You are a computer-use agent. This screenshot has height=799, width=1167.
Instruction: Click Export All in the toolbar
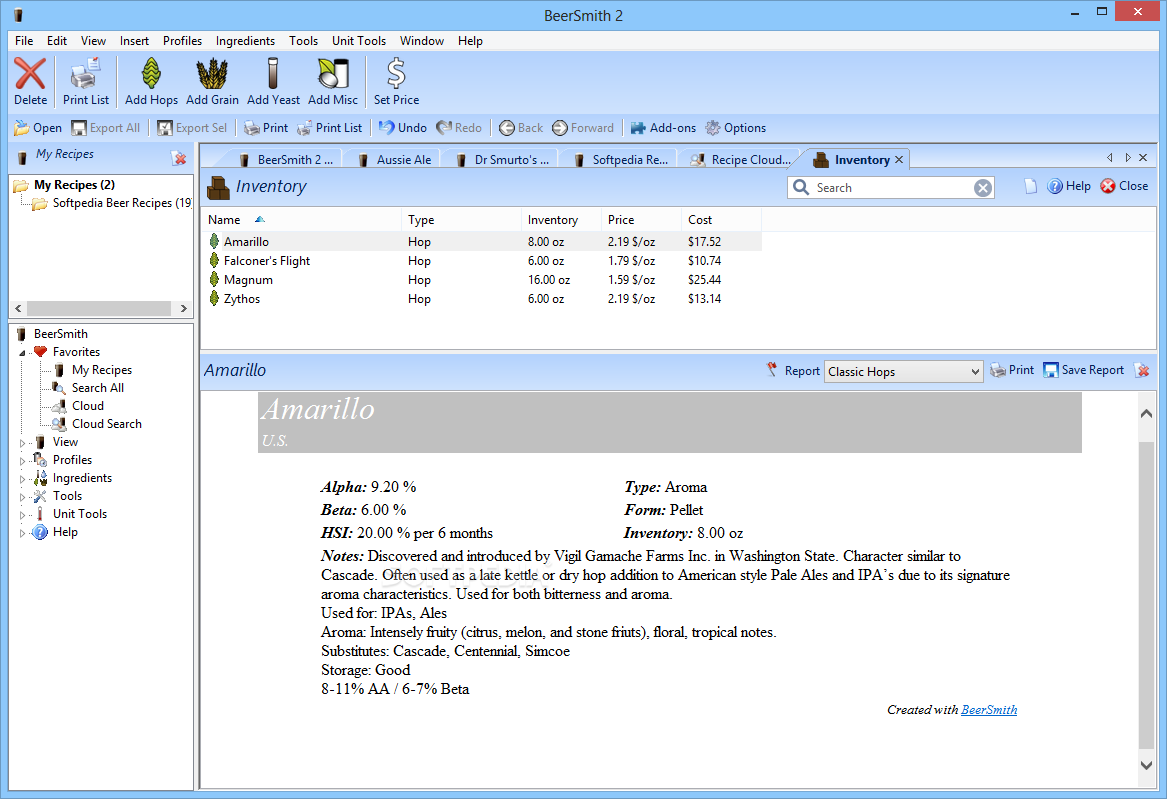(x=106, y=128)
